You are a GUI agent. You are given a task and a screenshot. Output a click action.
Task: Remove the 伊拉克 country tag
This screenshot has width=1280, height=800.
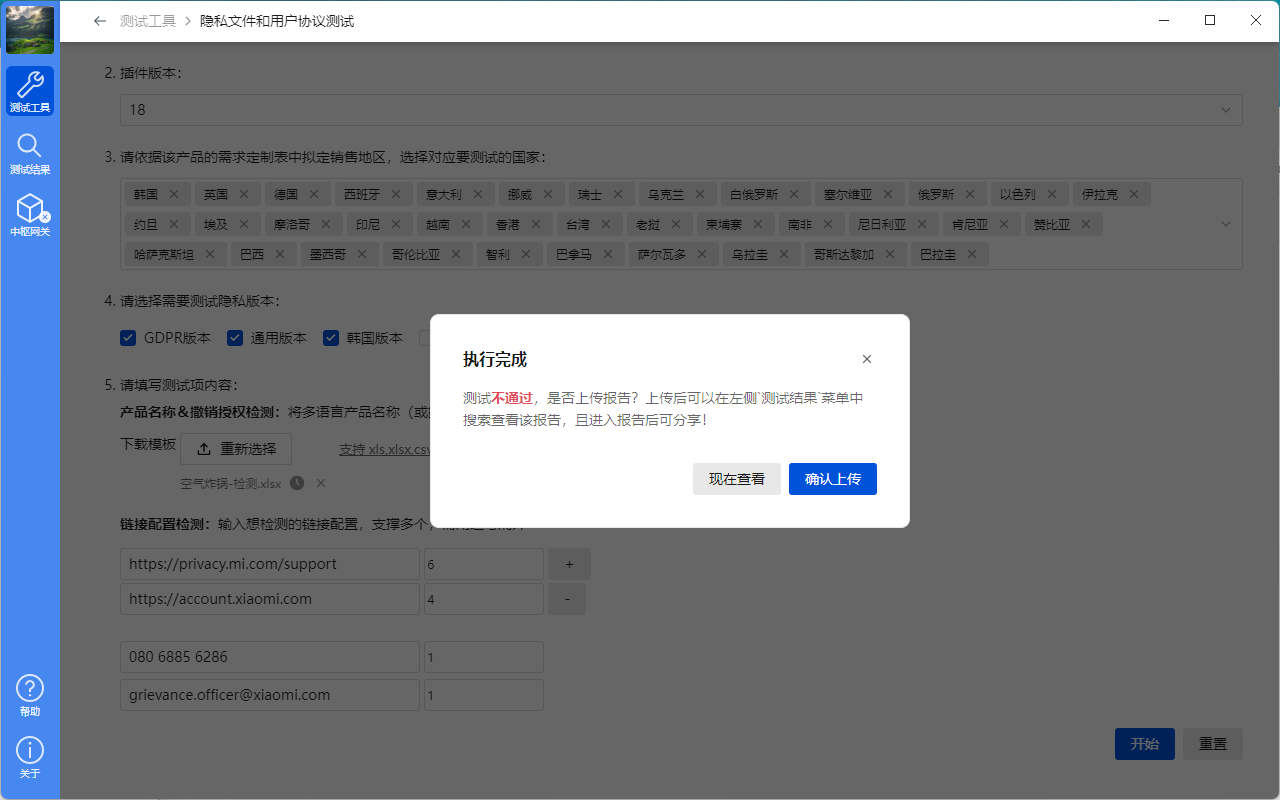click(1134, 194)
